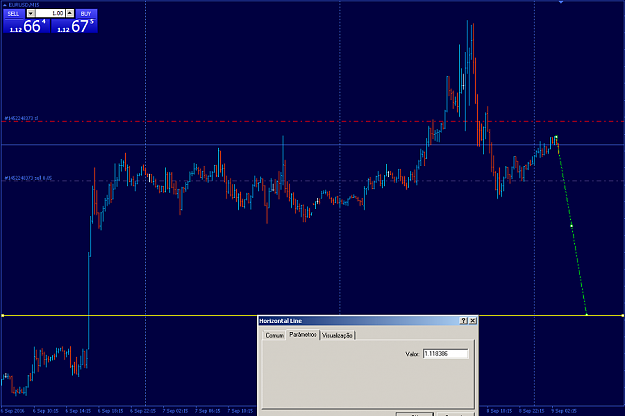This screenshot has width=625, height=416.
Task: Switch to the Comum tab
Action: [x=275, y=336]
